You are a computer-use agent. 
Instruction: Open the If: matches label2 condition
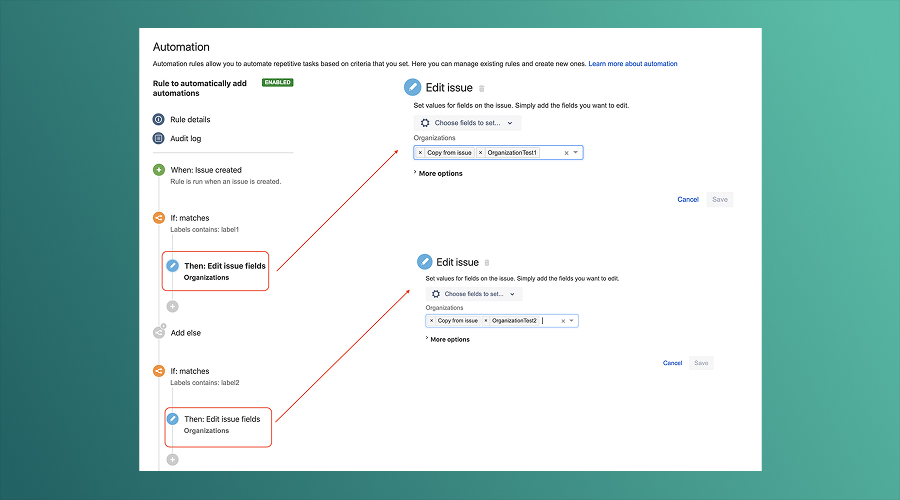(189, 371)
